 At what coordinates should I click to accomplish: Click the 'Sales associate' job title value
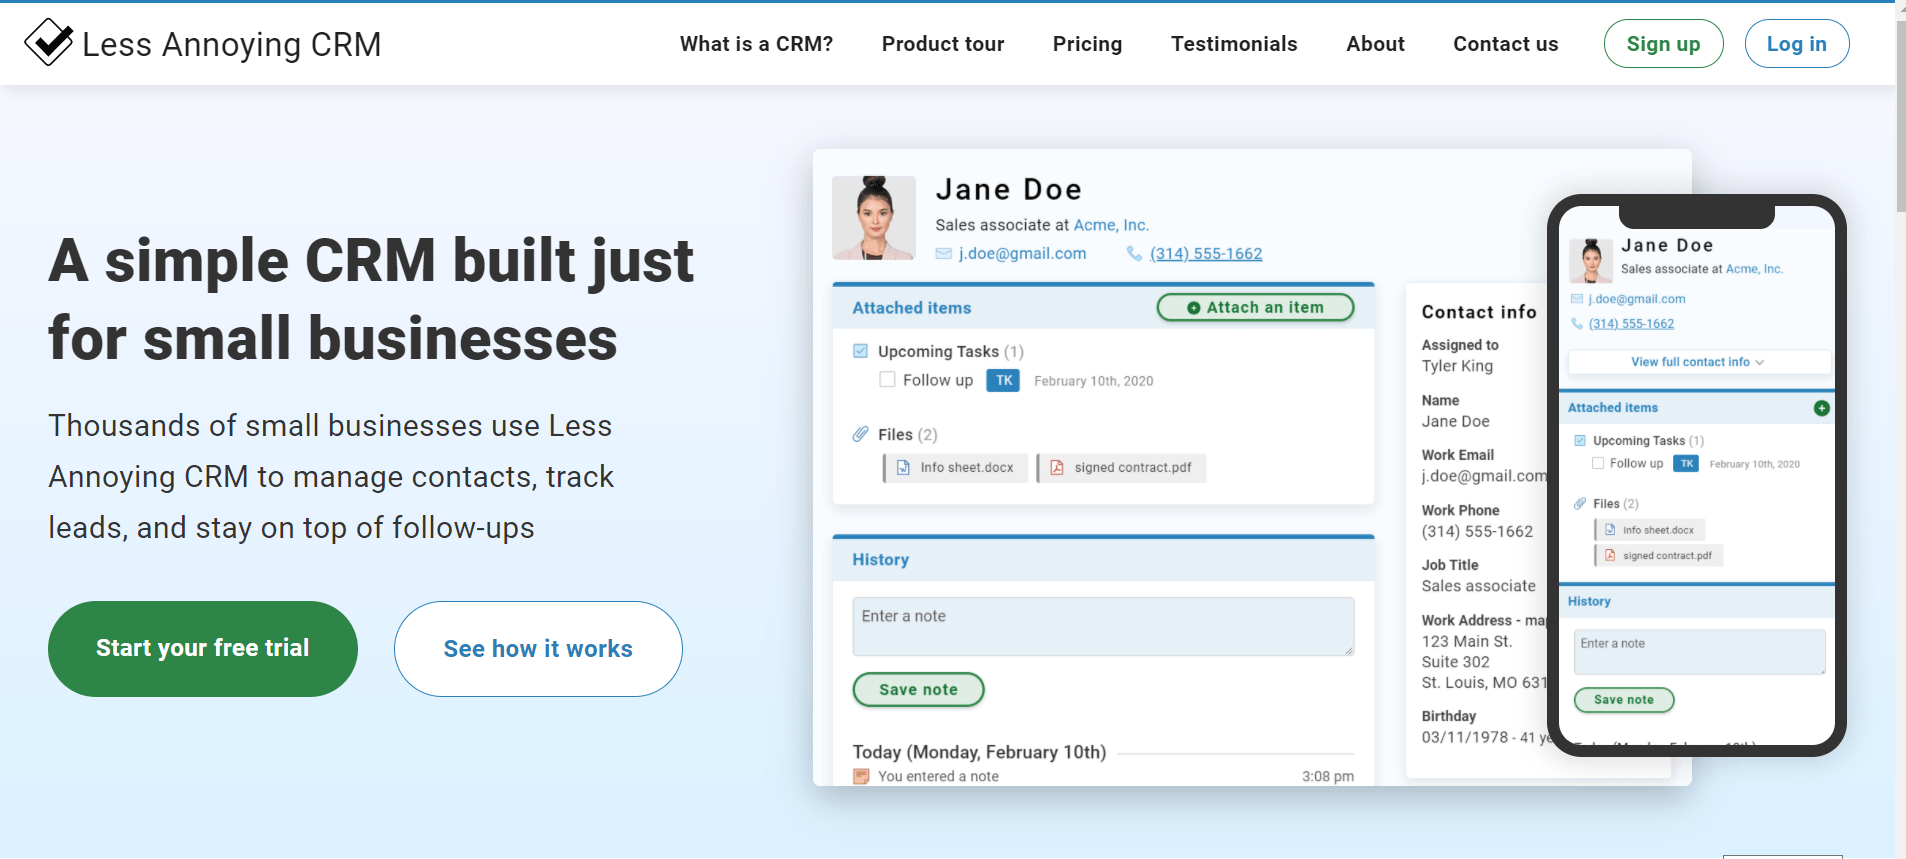[x=1478, y=586]
